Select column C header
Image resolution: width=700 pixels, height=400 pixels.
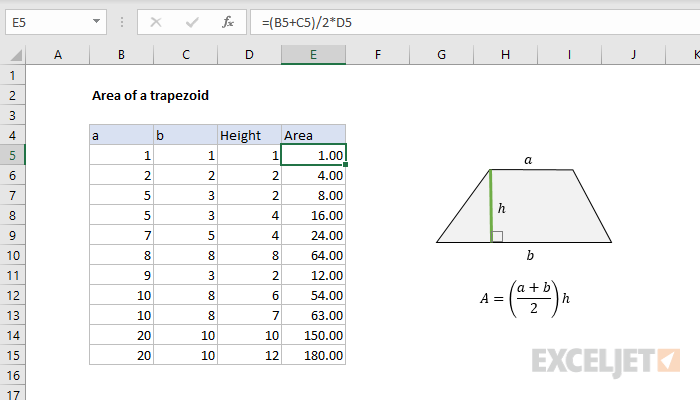[x=186, y=55]
